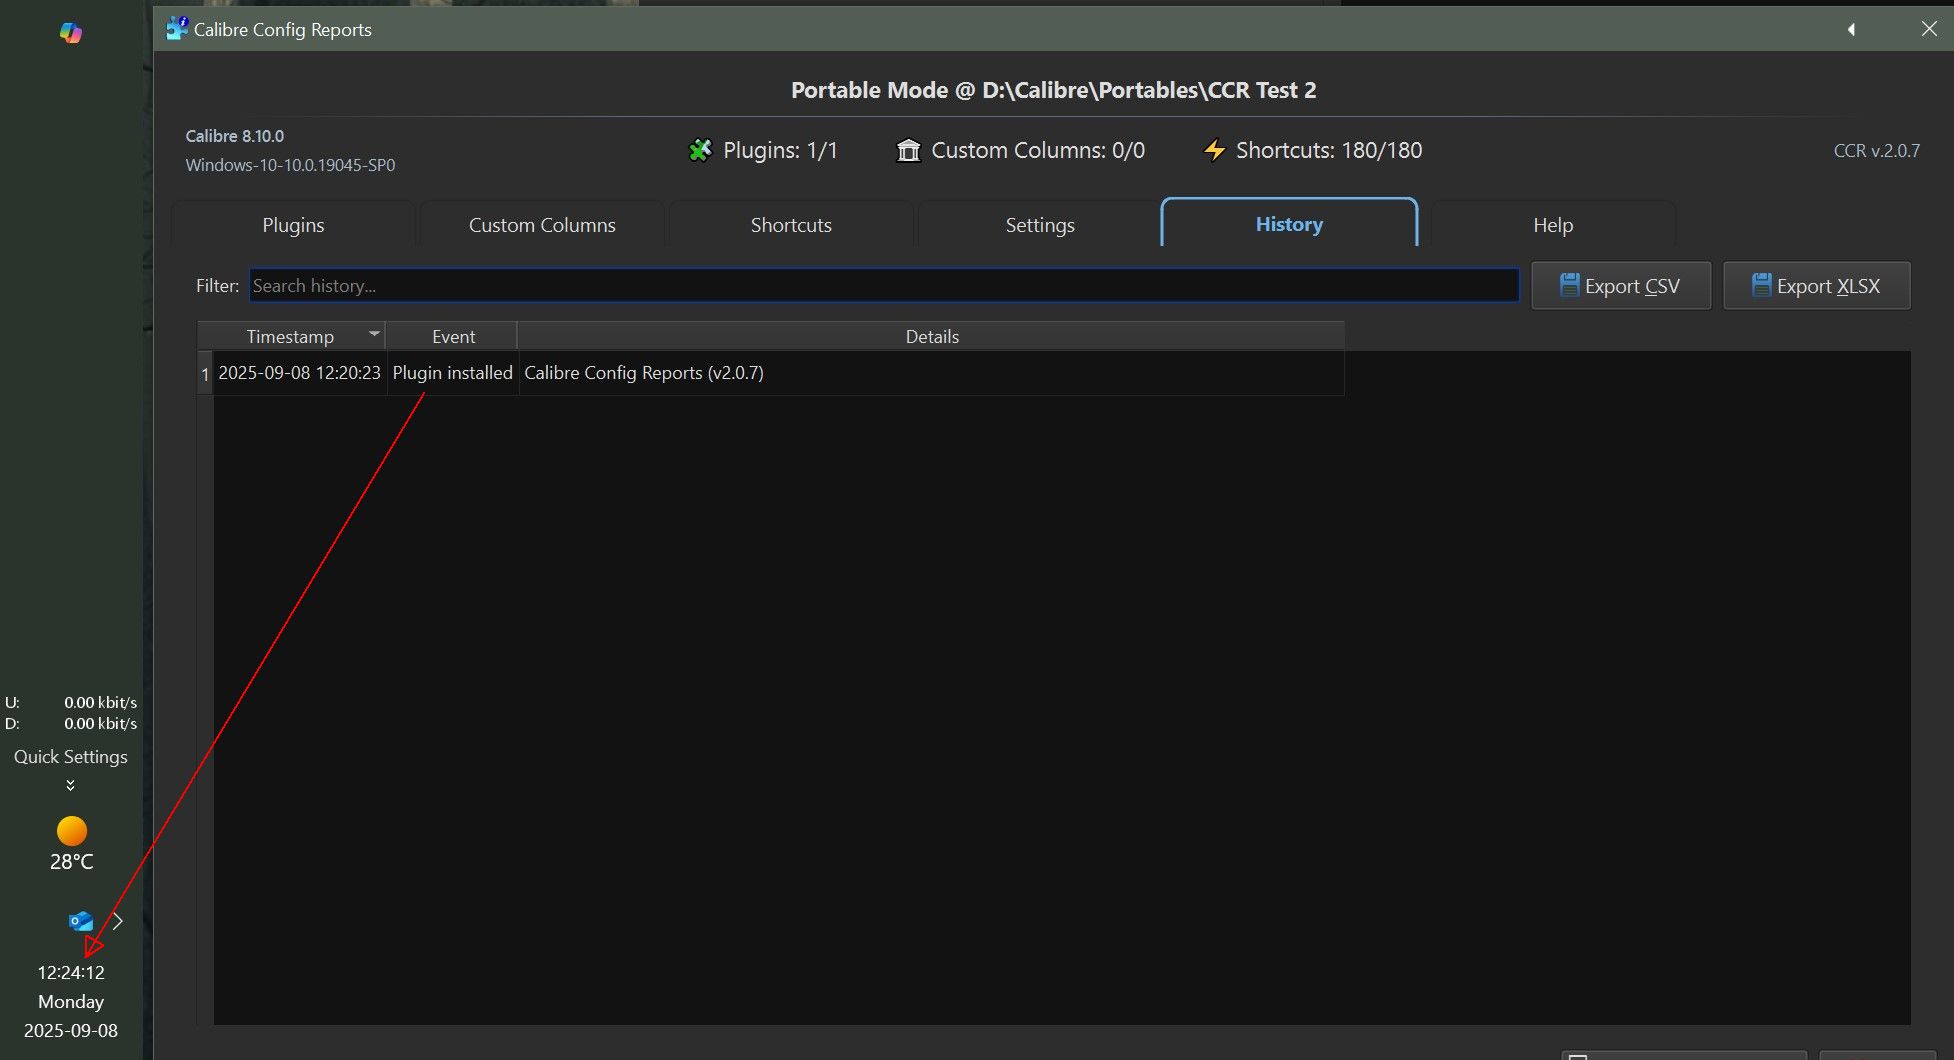1954x1060 pixels.
Task: Select timestamp cell 2025-09-08 12:20:23
Action: click(299, 373)
